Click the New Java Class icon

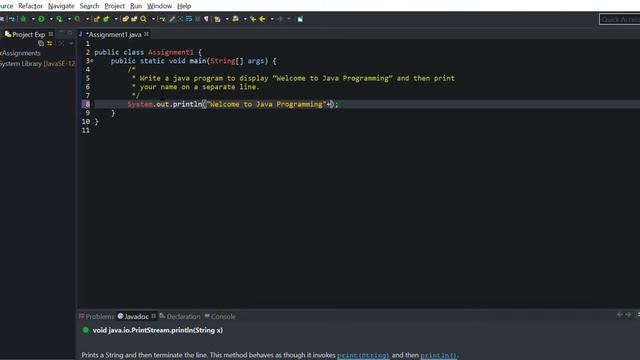[x=106, y=19]
